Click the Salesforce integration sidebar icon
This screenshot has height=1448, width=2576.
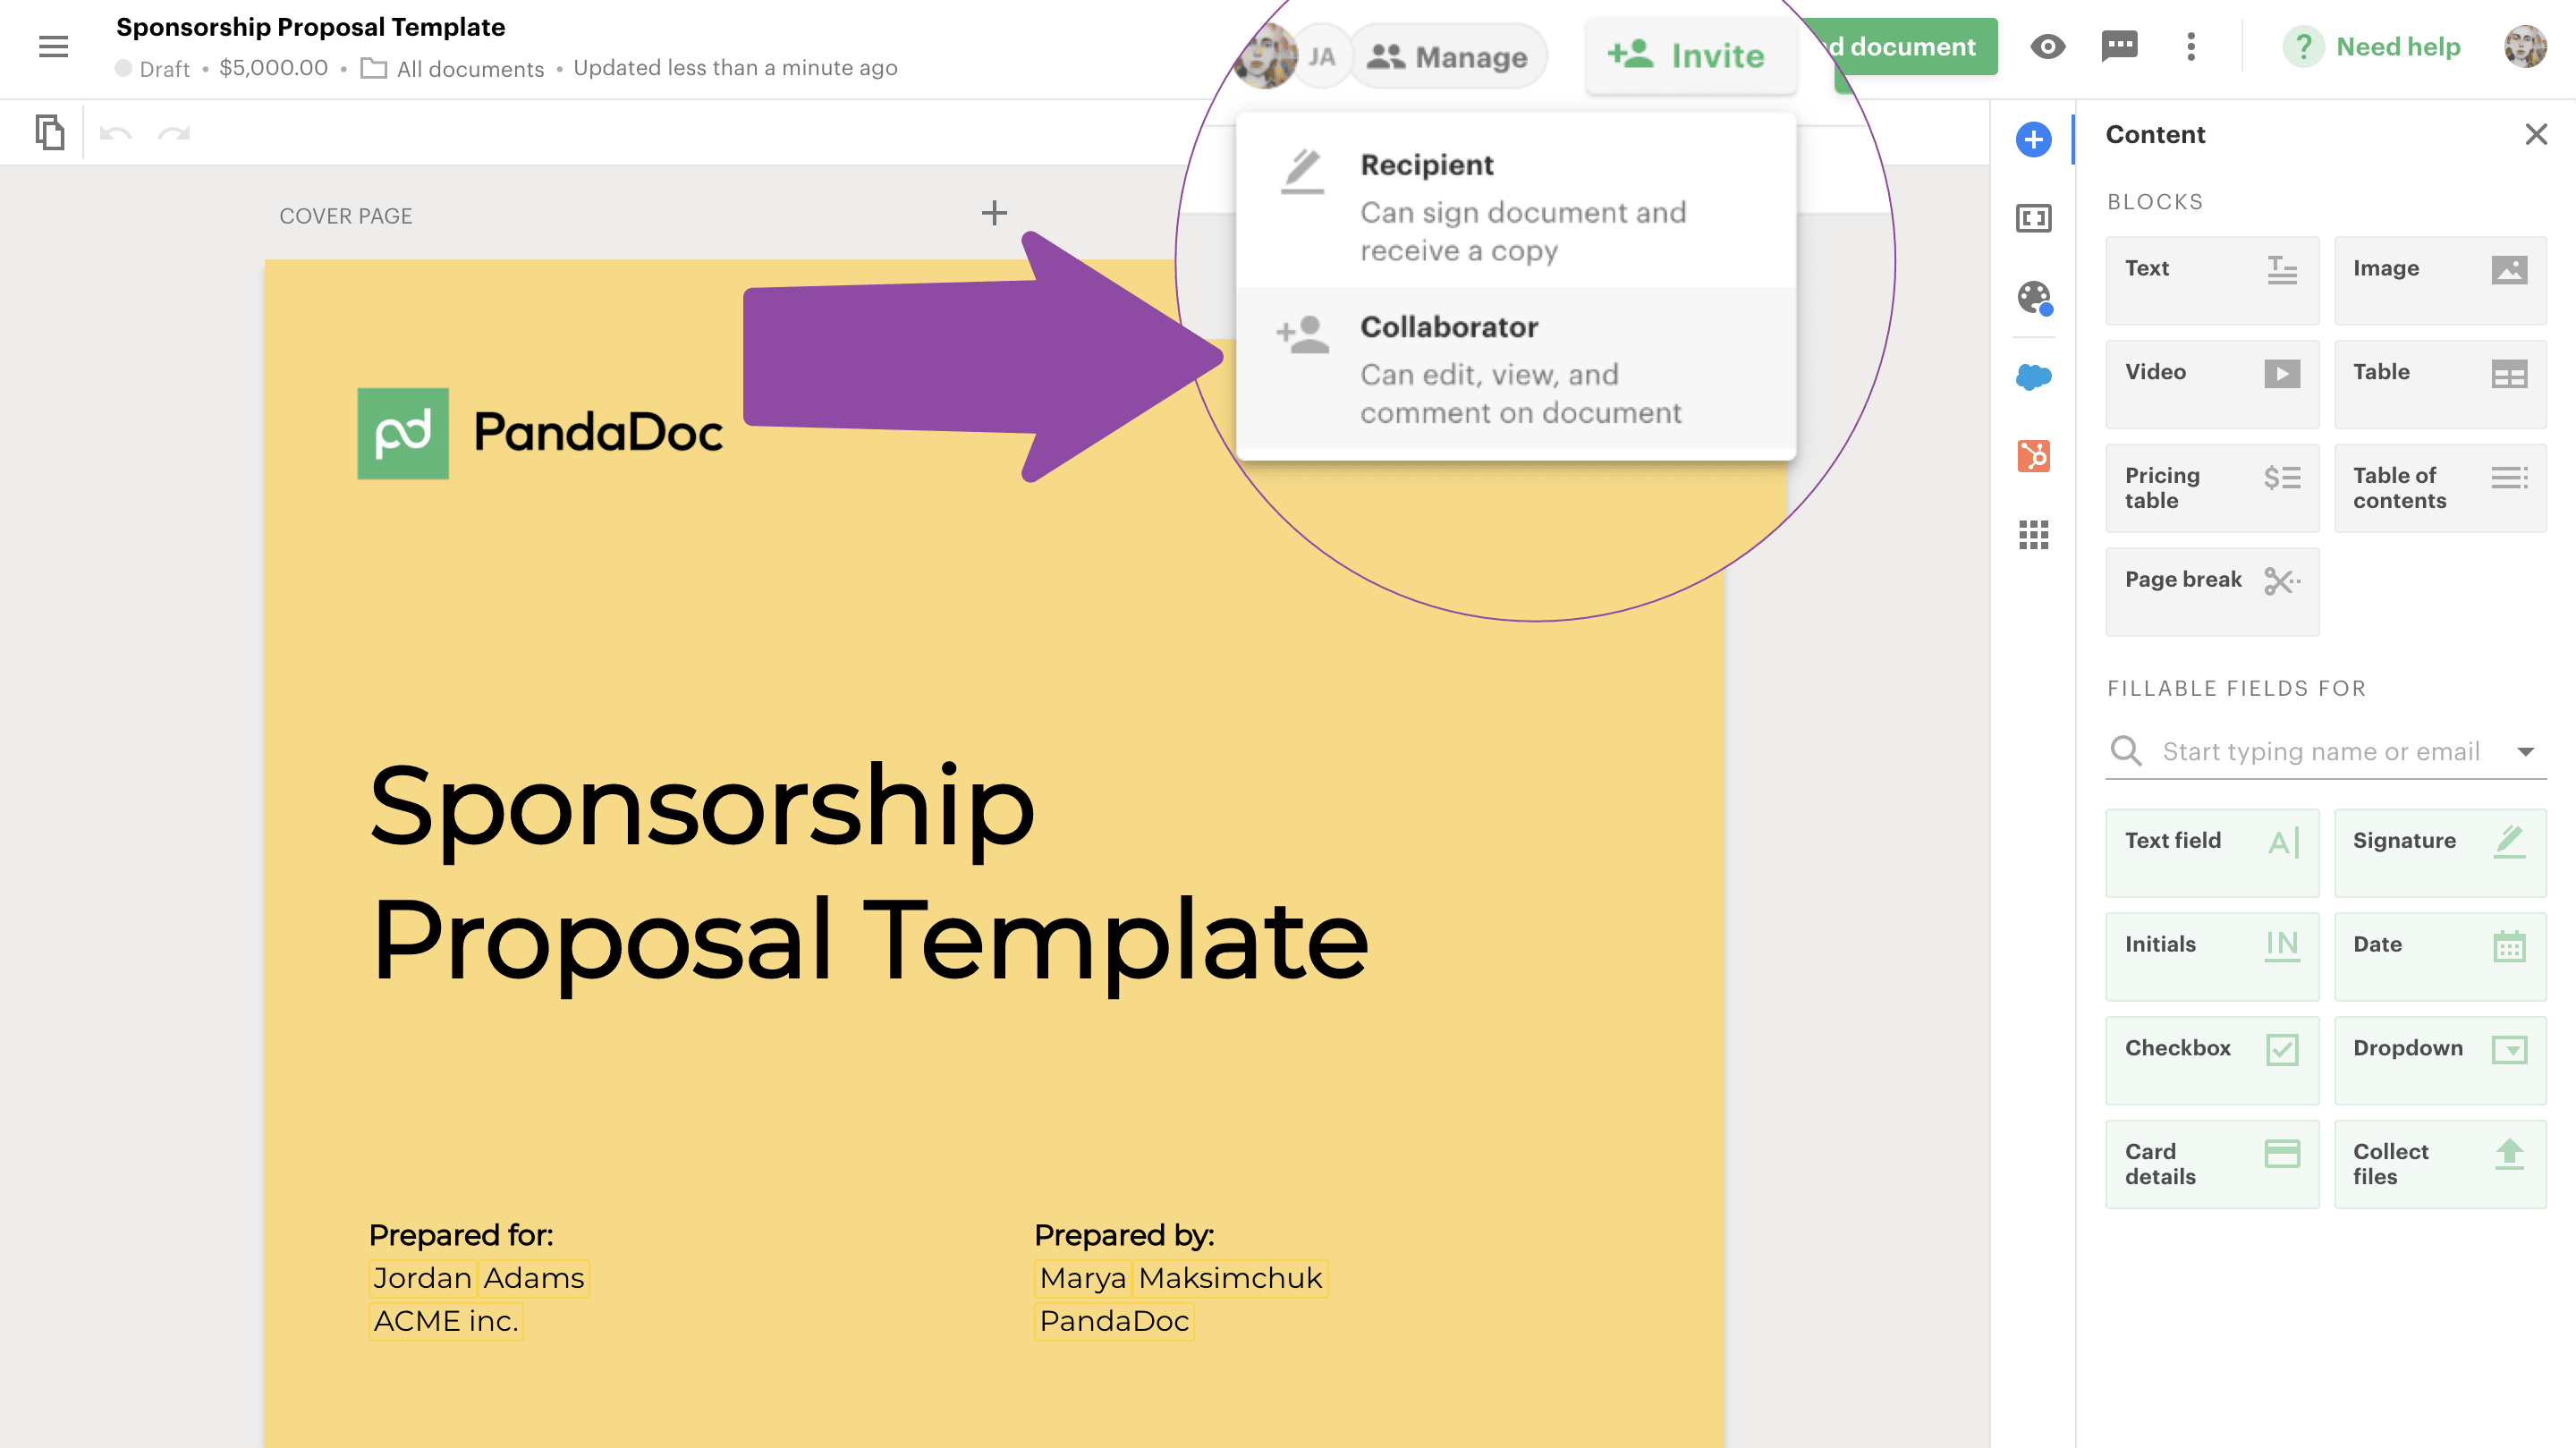pyautogui.click(x=2033, y=376)
